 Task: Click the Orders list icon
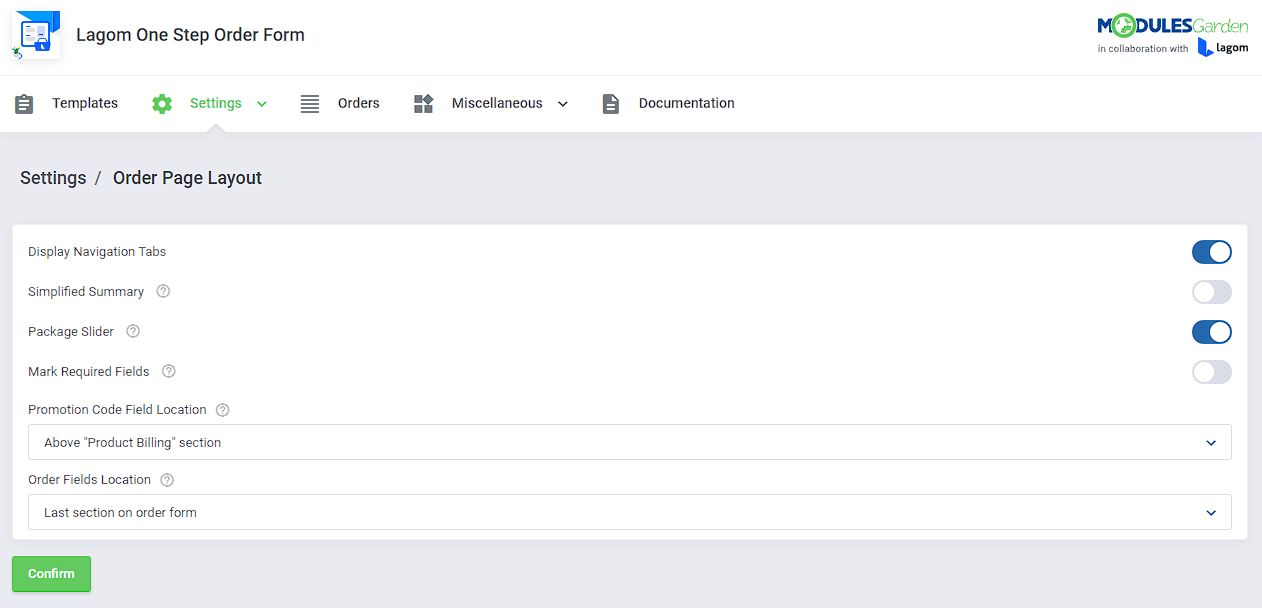click(x=310, y=103)
